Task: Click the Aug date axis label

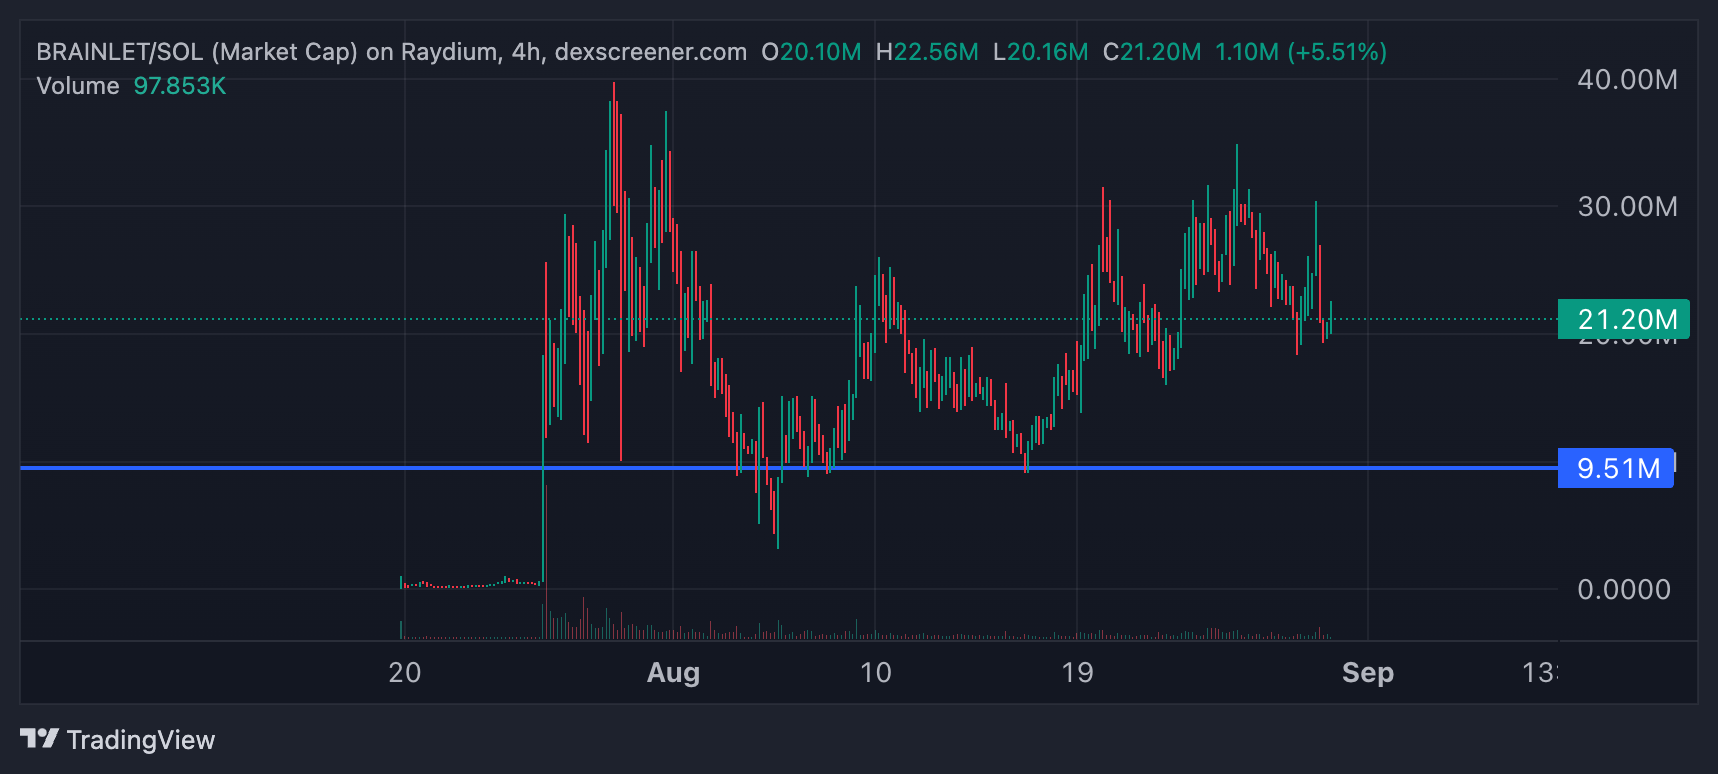Action: click(x=673, y=672)
